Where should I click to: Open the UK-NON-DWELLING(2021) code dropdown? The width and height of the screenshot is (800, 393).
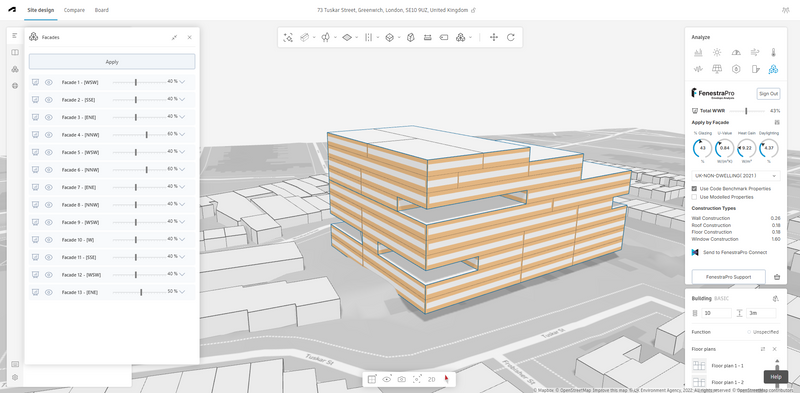[x=736, y=176]
